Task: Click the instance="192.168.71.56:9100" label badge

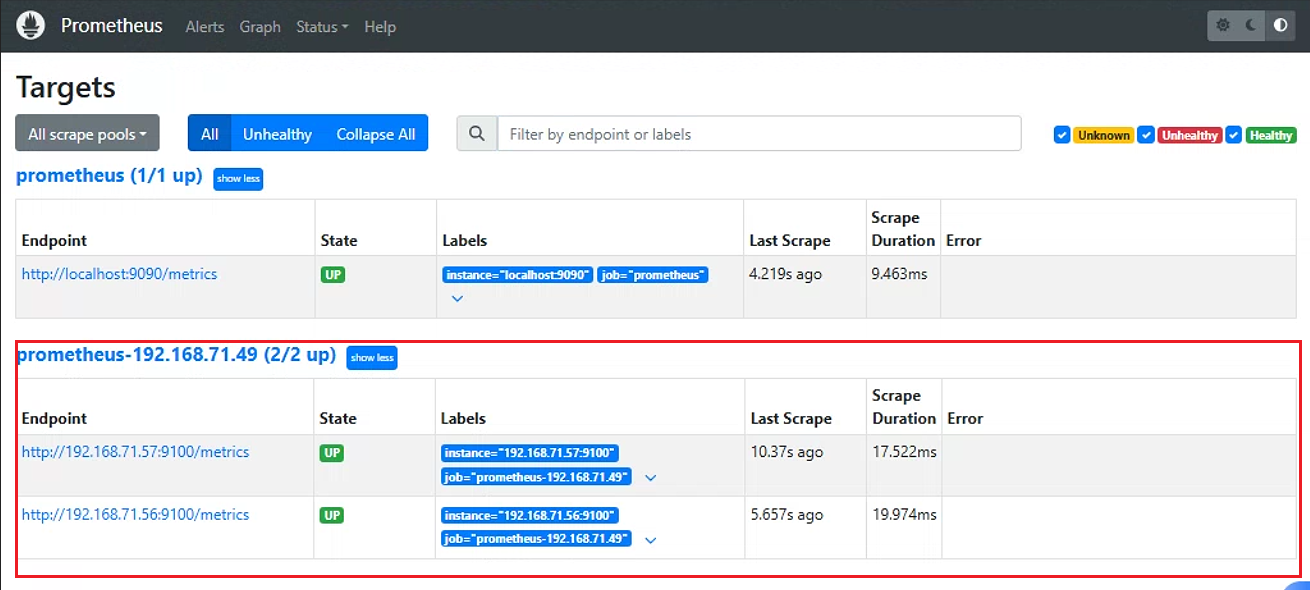Action: click(x=530, y=516)
